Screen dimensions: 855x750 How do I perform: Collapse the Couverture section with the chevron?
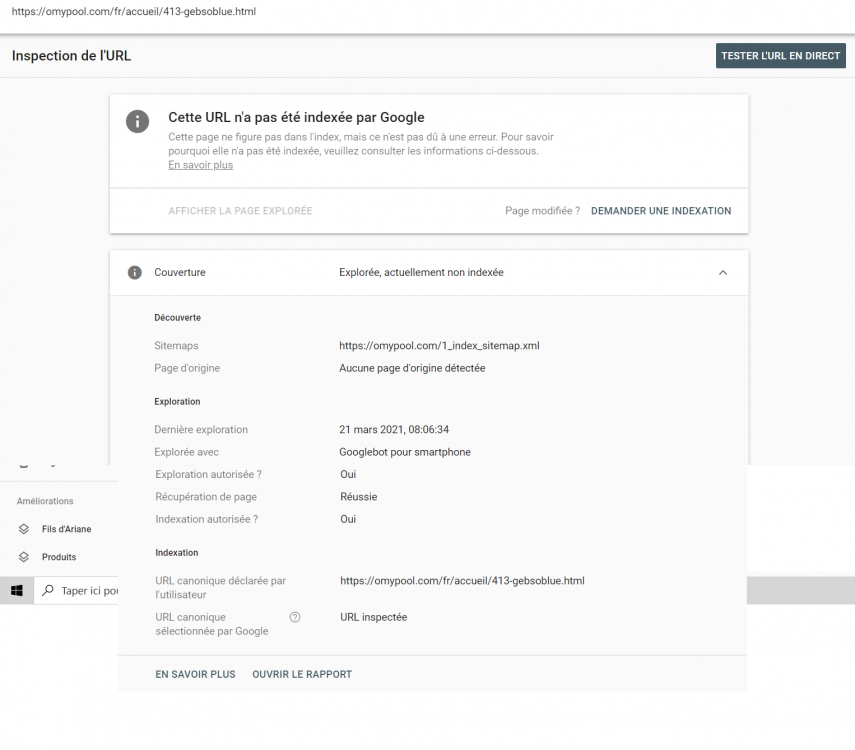point(723,272)
